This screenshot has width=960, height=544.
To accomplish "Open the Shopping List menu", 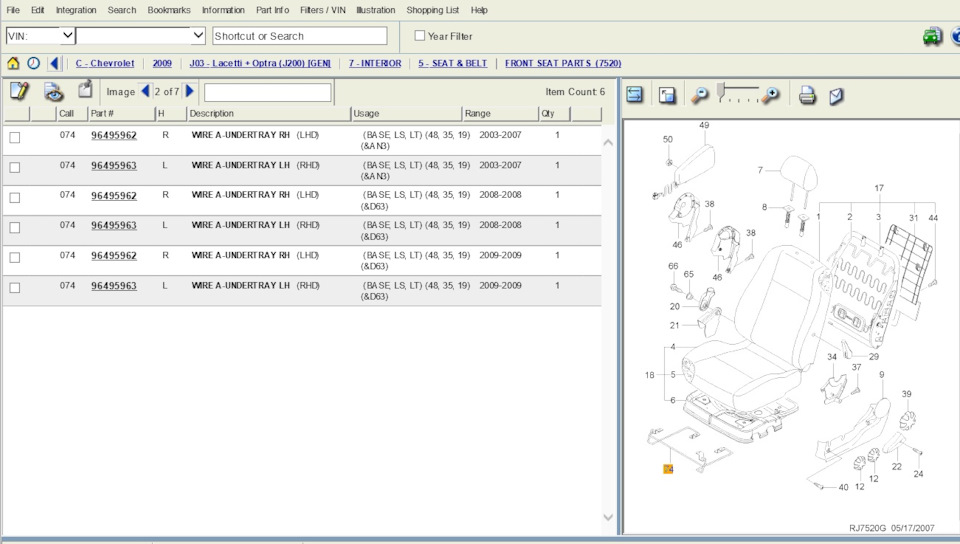I will 432,10.
